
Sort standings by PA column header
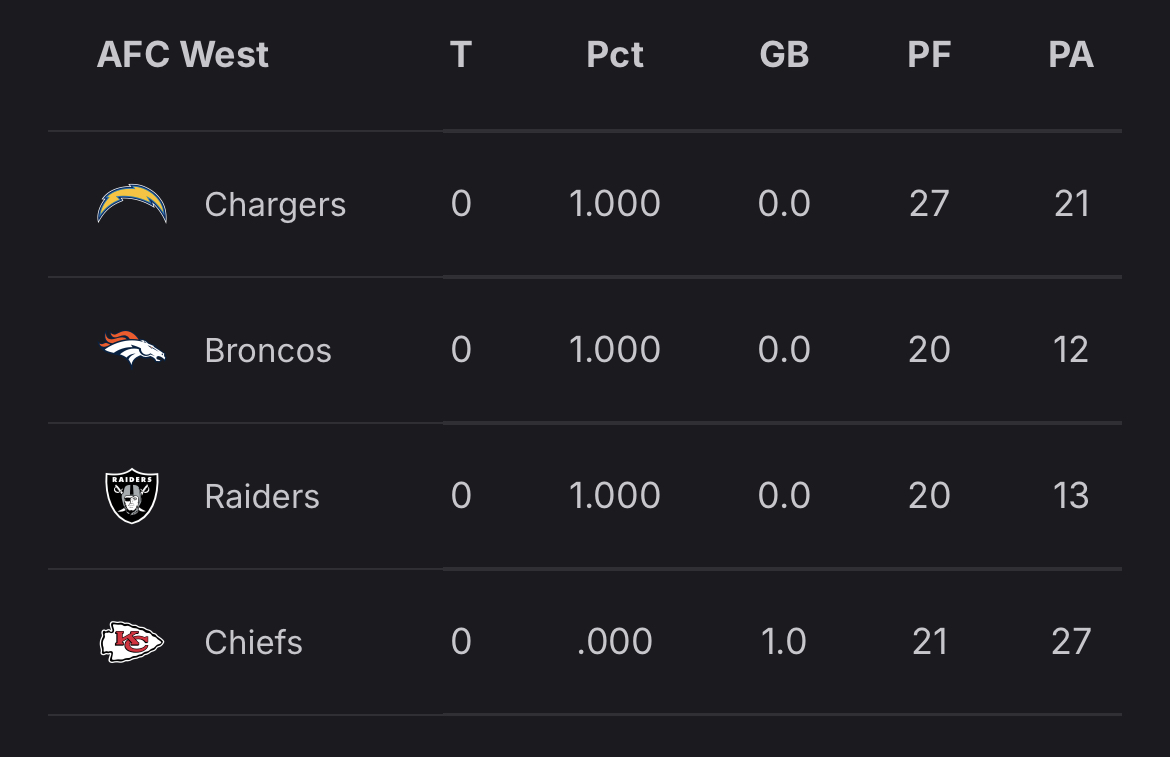(x=1071, y=55)
